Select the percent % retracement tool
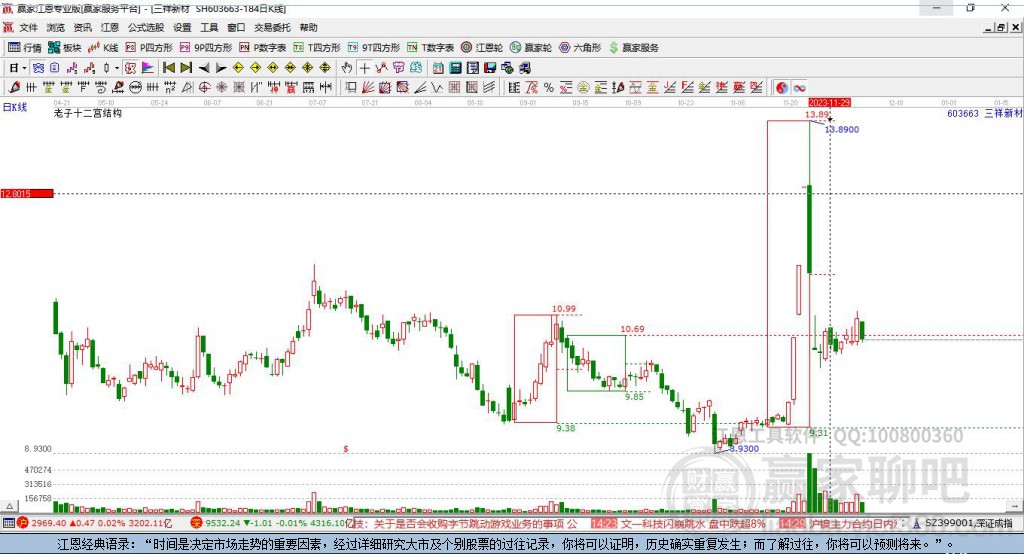 (549, 88)
